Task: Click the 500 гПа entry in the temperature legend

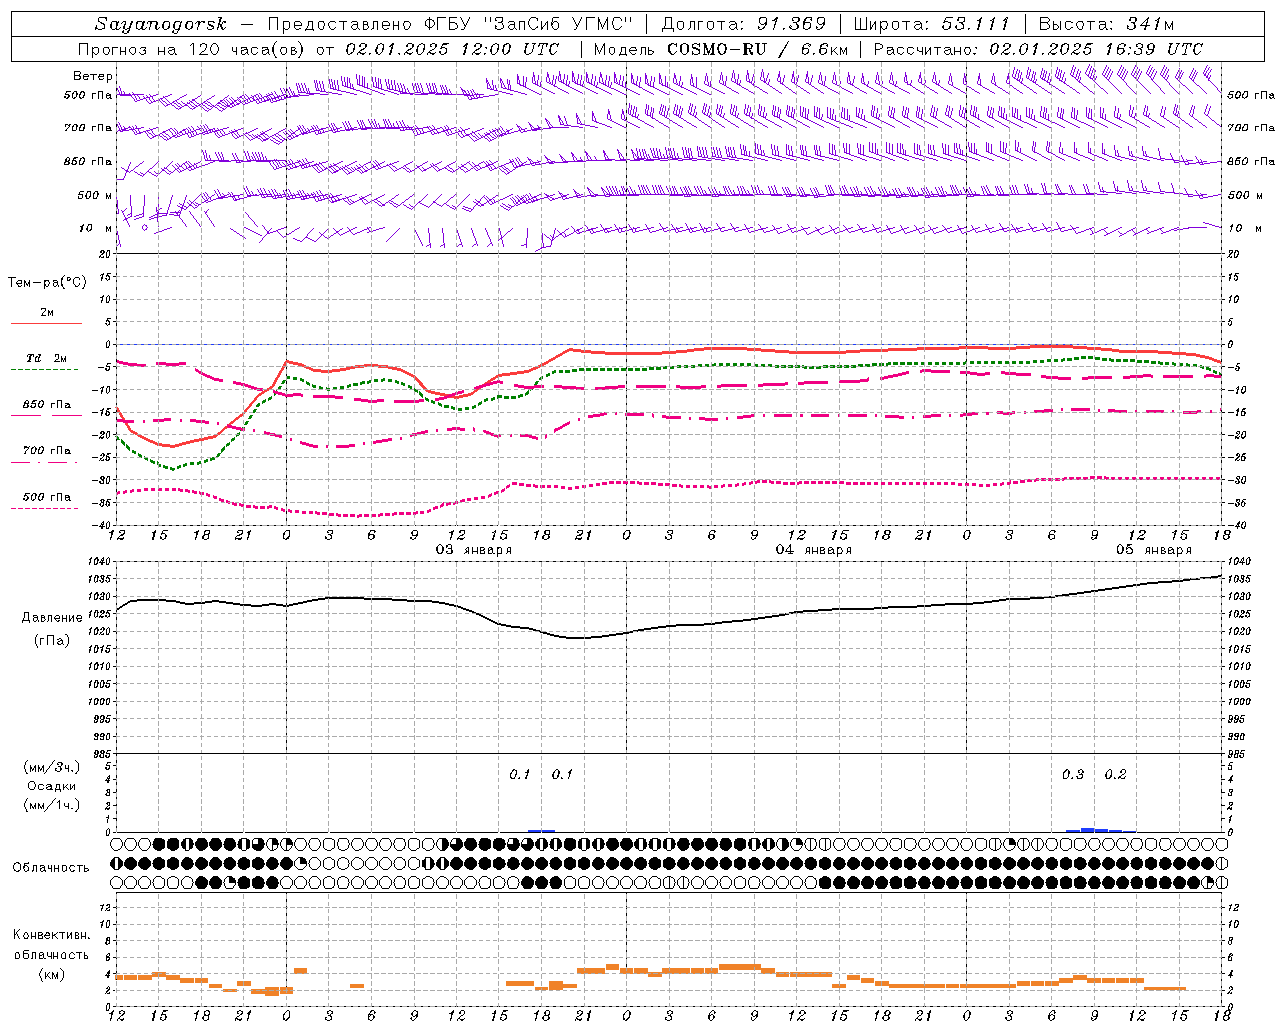Action: [x=47, y=497]
